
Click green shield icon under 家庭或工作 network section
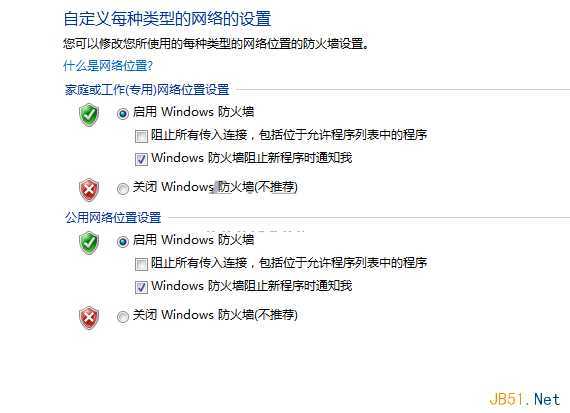[89, 115]
